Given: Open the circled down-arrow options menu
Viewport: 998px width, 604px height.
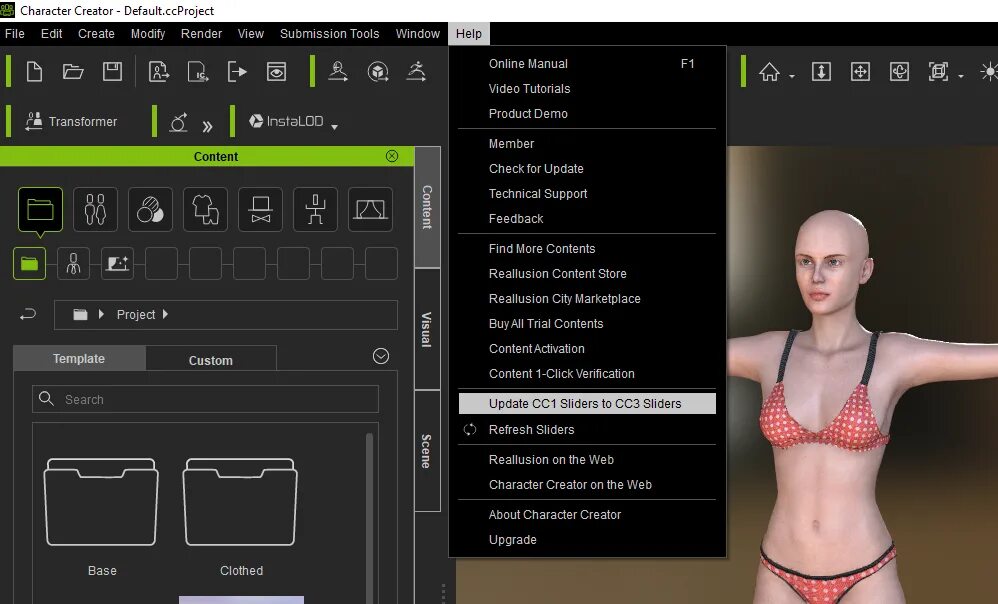Looking at the screenshot, I should pyautogui.click(x=381, y=356).
